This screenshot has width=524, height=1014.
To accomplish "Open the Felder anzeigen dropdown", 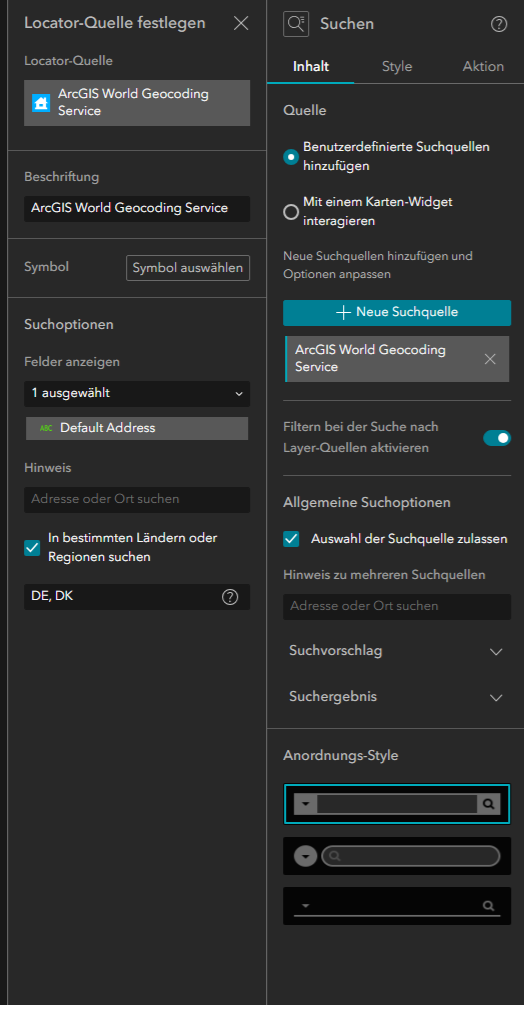I will pyautogui.click(x=137, y=393).
